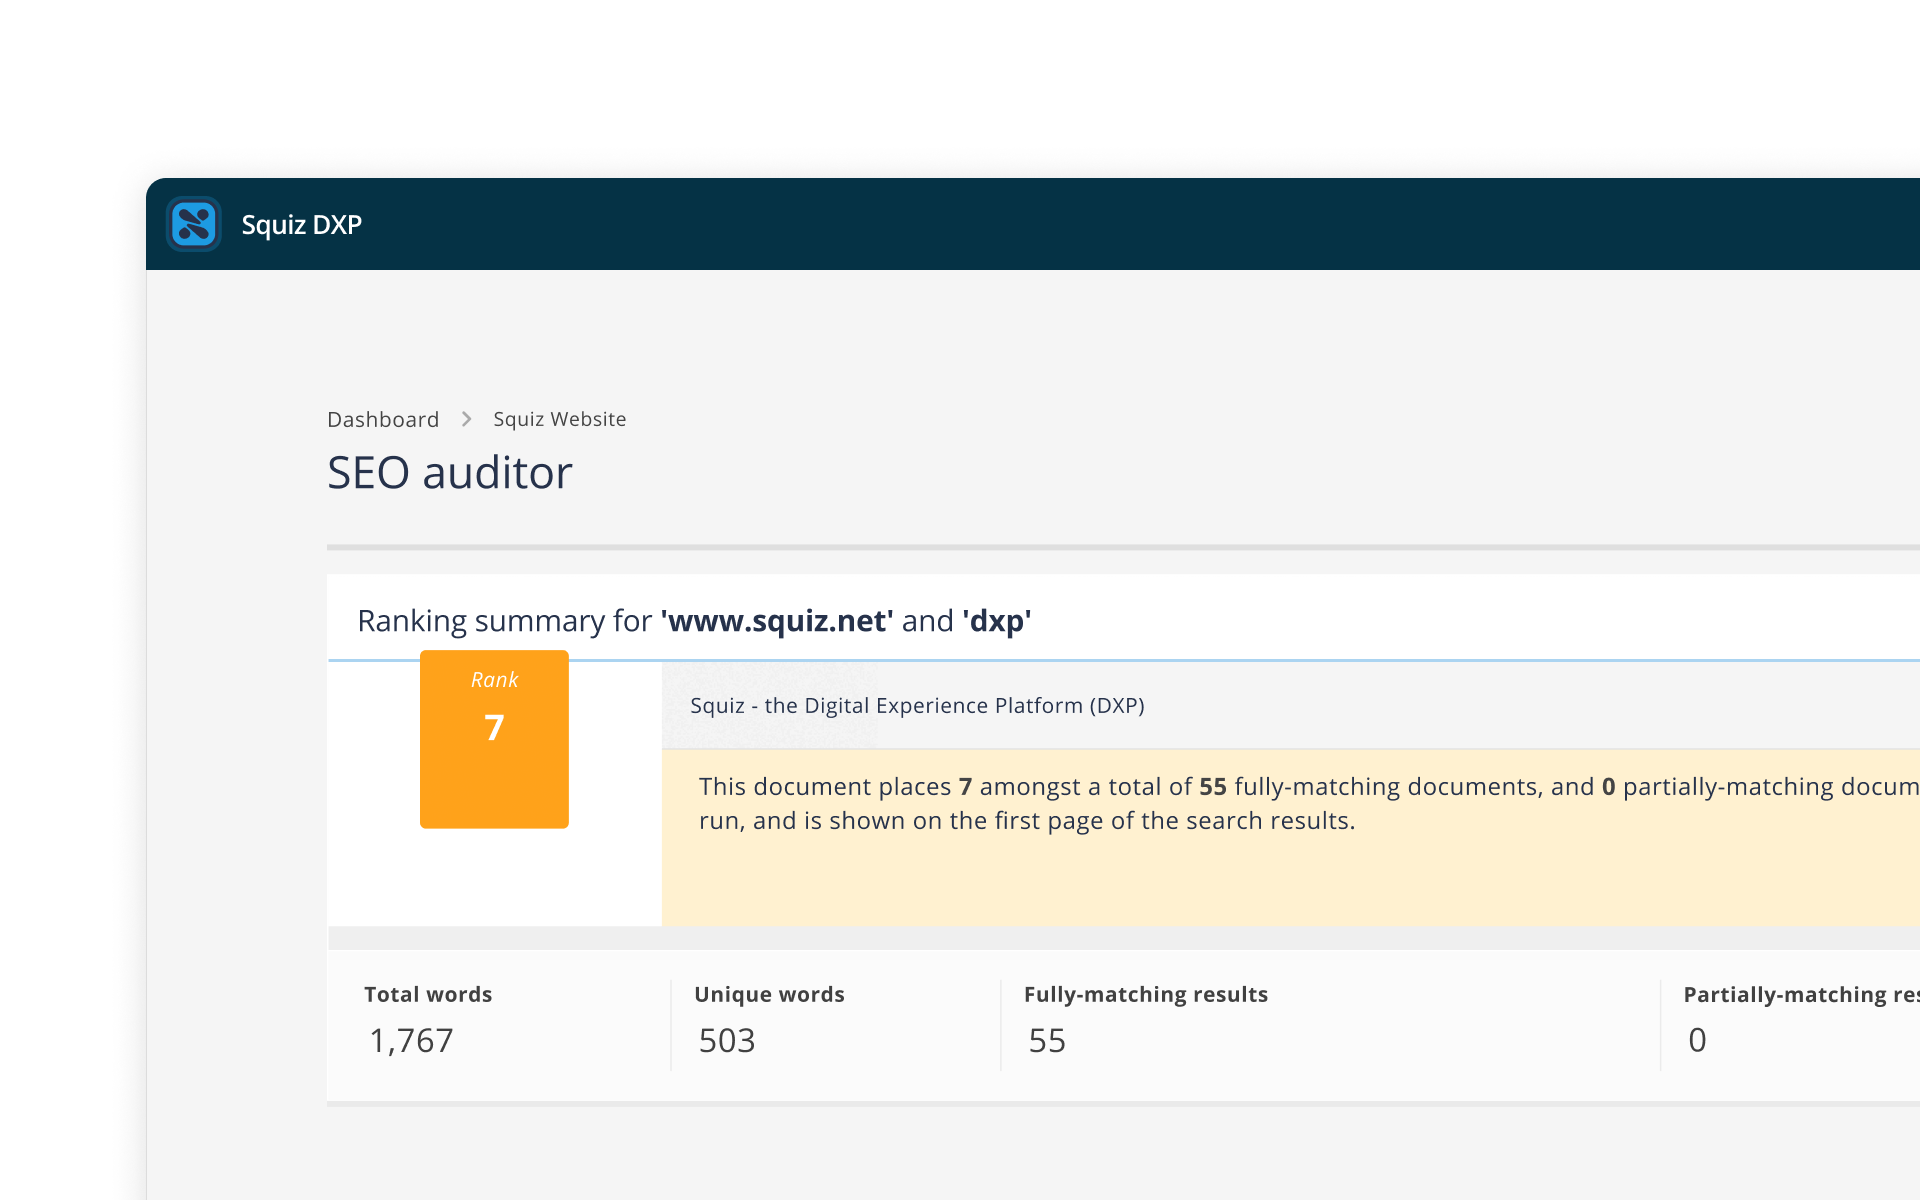Click the rank number 7
The height and width of the screenshot is (1200, 1920).
494,727
